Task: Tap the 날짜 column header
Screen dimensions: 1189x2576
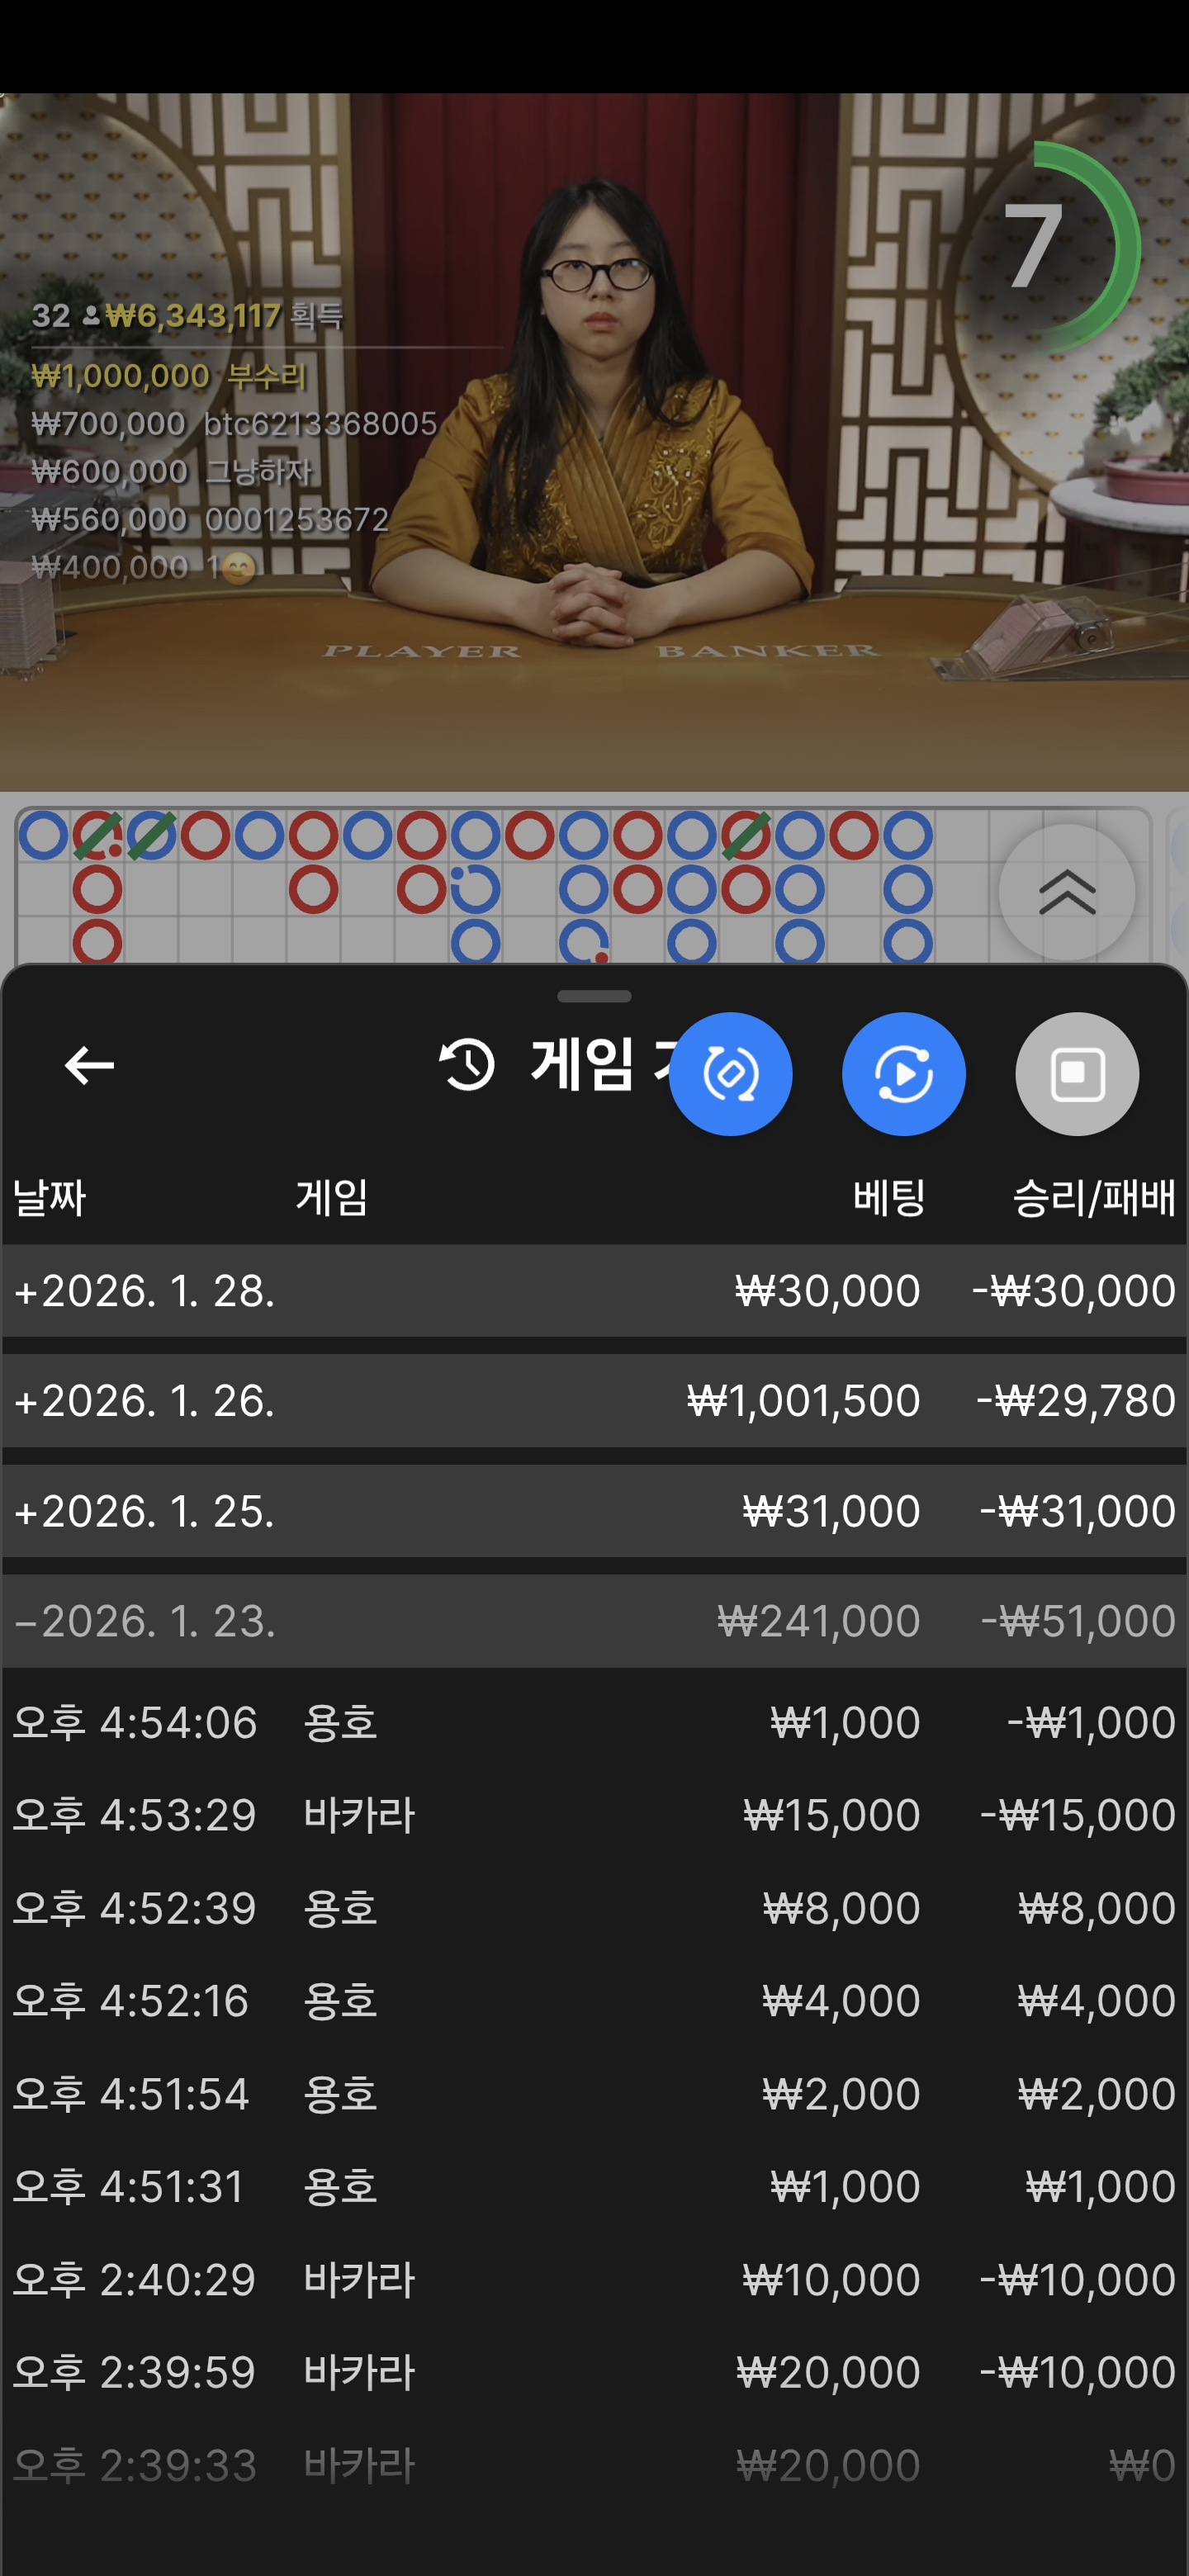Action: tap(49, 1197)
